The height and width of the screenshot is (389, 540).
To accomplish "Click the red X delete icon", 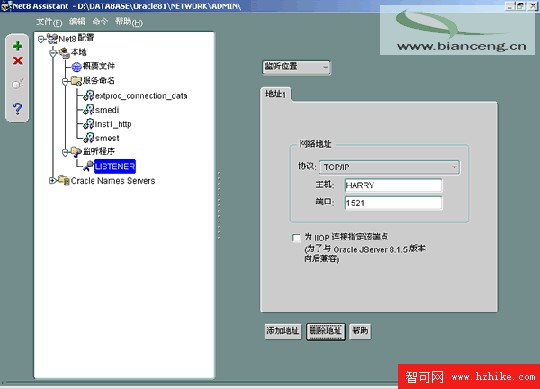I will tap(18, 61).
